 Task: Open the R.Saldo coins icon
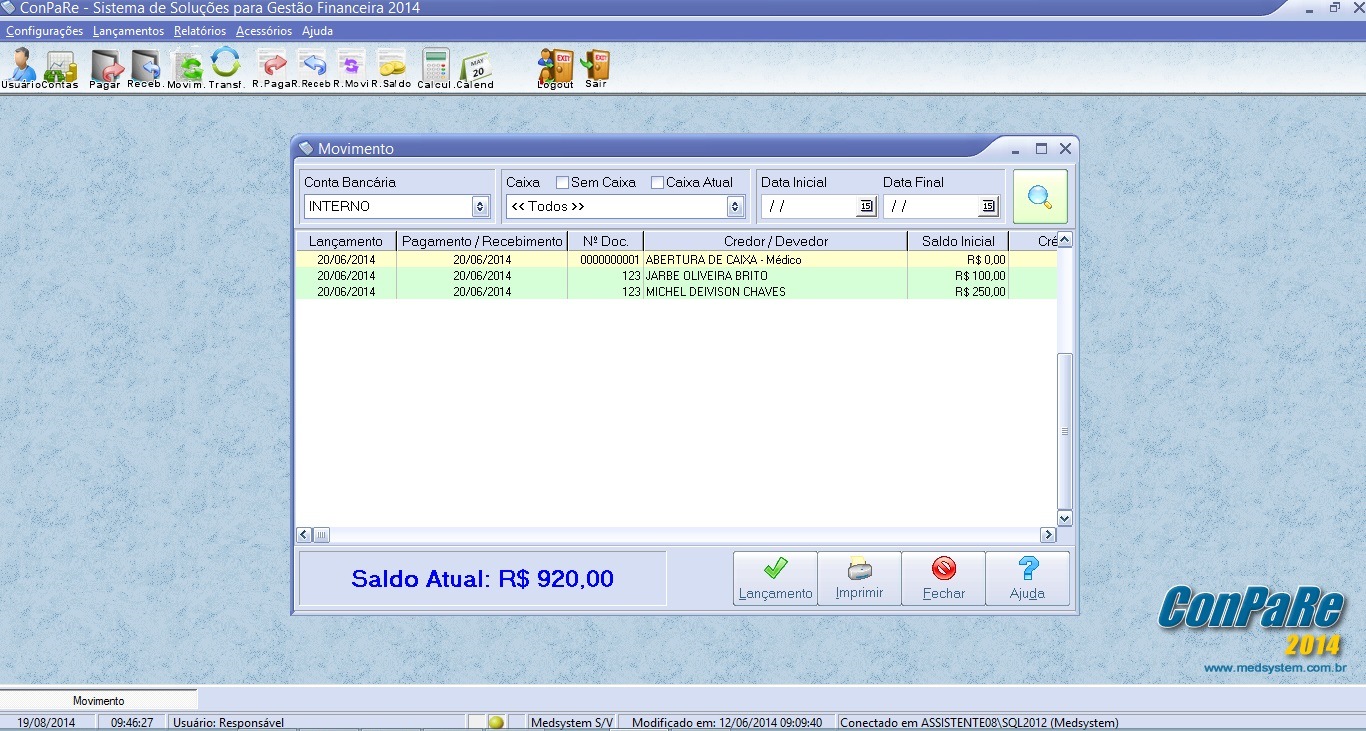tap(391, 68)
